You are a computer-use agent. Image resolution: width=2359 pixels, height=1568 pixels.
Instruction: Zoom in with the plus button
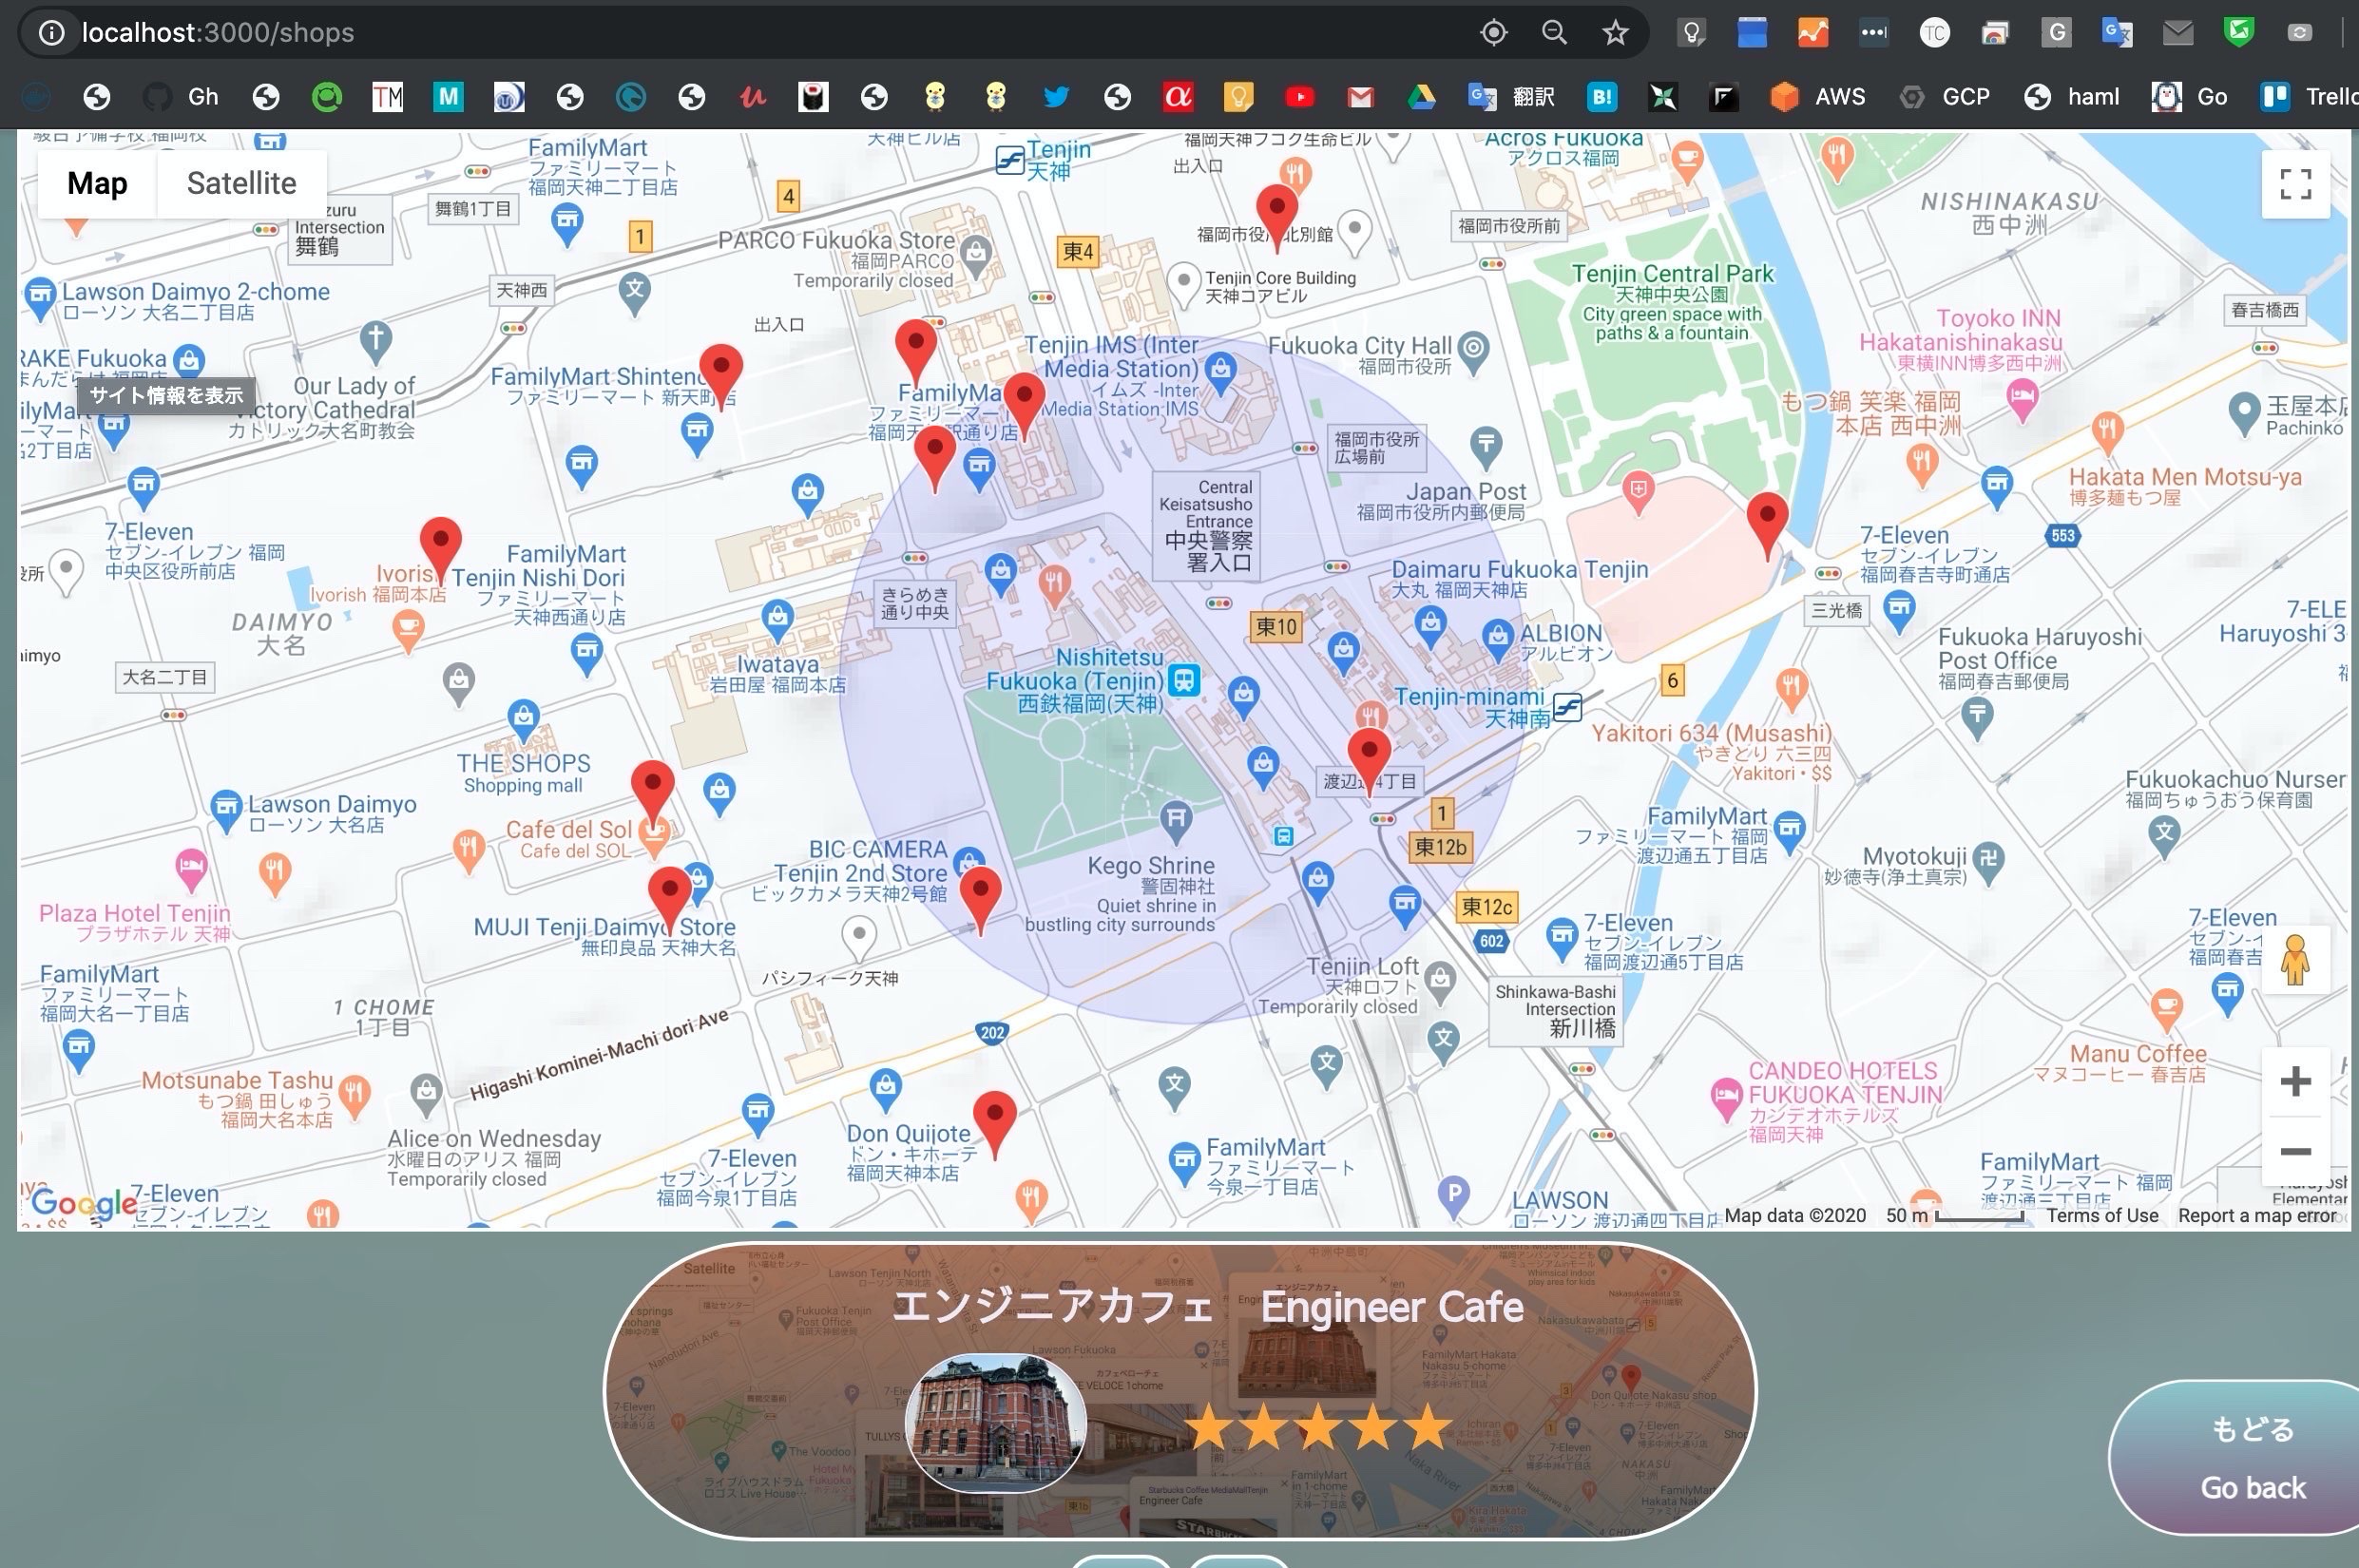pos(2295,1081)
